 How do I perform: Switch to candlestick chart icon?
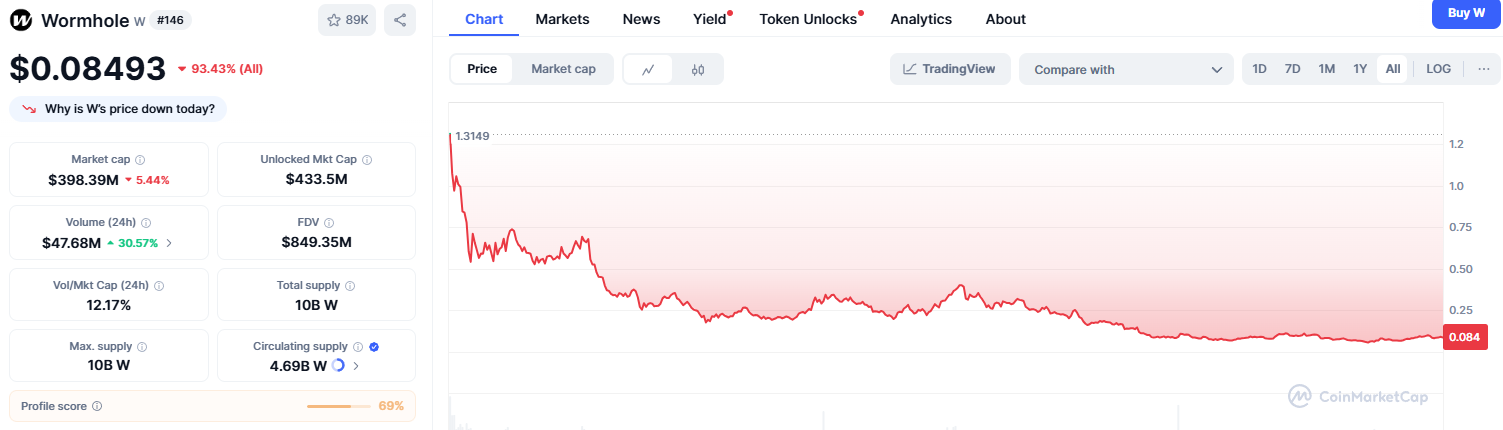pyautogui.click(x=698, y=69)
